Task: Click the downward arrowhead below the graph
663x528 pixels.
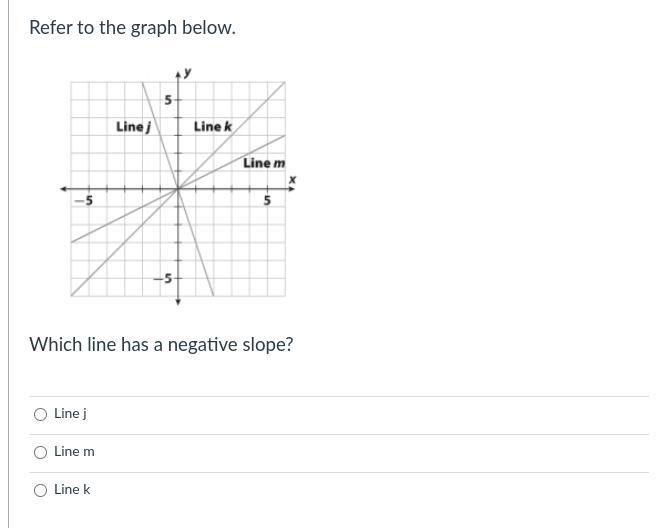Action: [x=178, y=301]
